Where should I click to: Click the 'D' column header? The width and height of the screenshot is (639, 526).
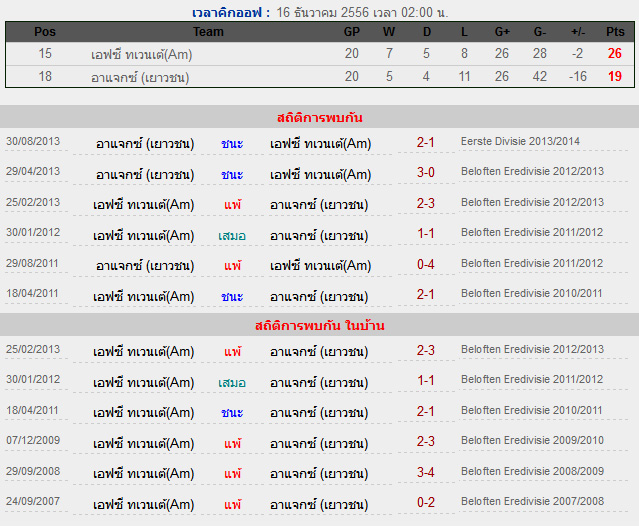click(x=427, y=32)
